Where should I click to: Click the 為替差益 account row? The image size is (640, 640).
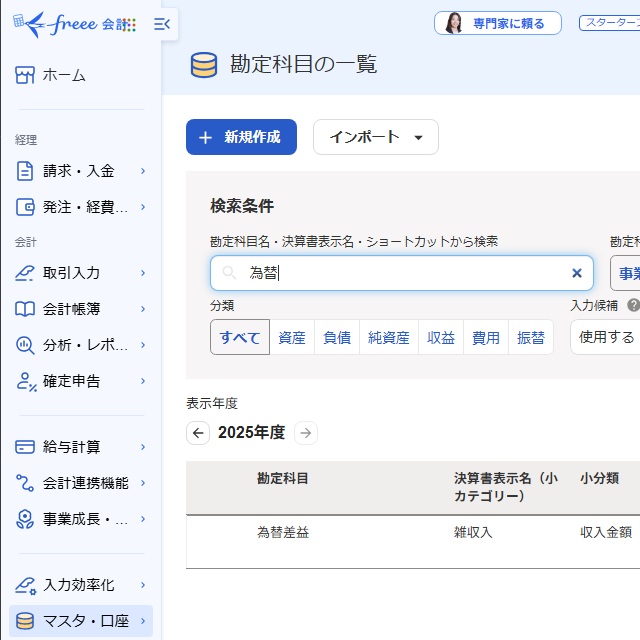[x=283, y=533]
